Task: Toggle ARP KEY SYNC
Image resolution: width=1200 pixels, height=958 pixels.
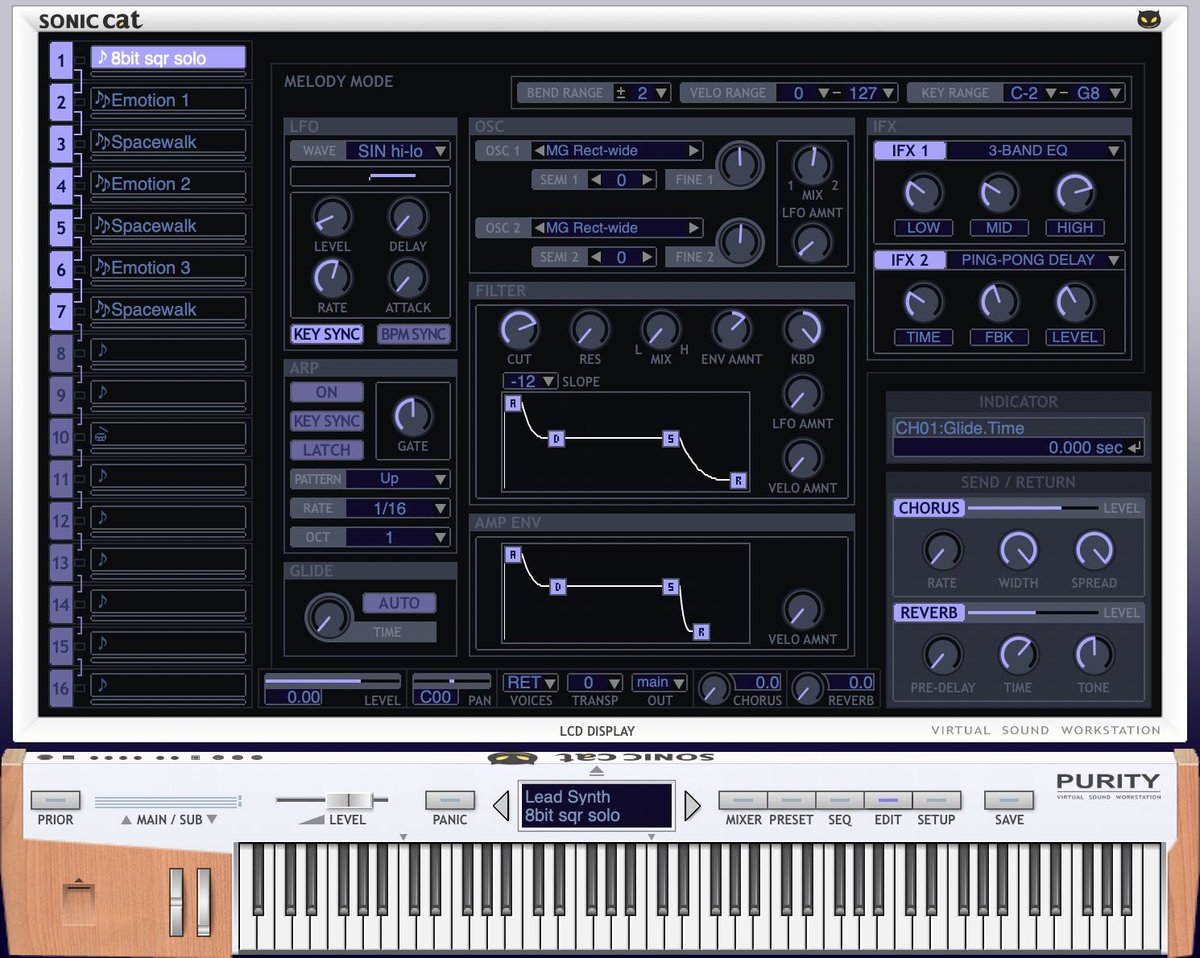Action: tap(327, 421)
